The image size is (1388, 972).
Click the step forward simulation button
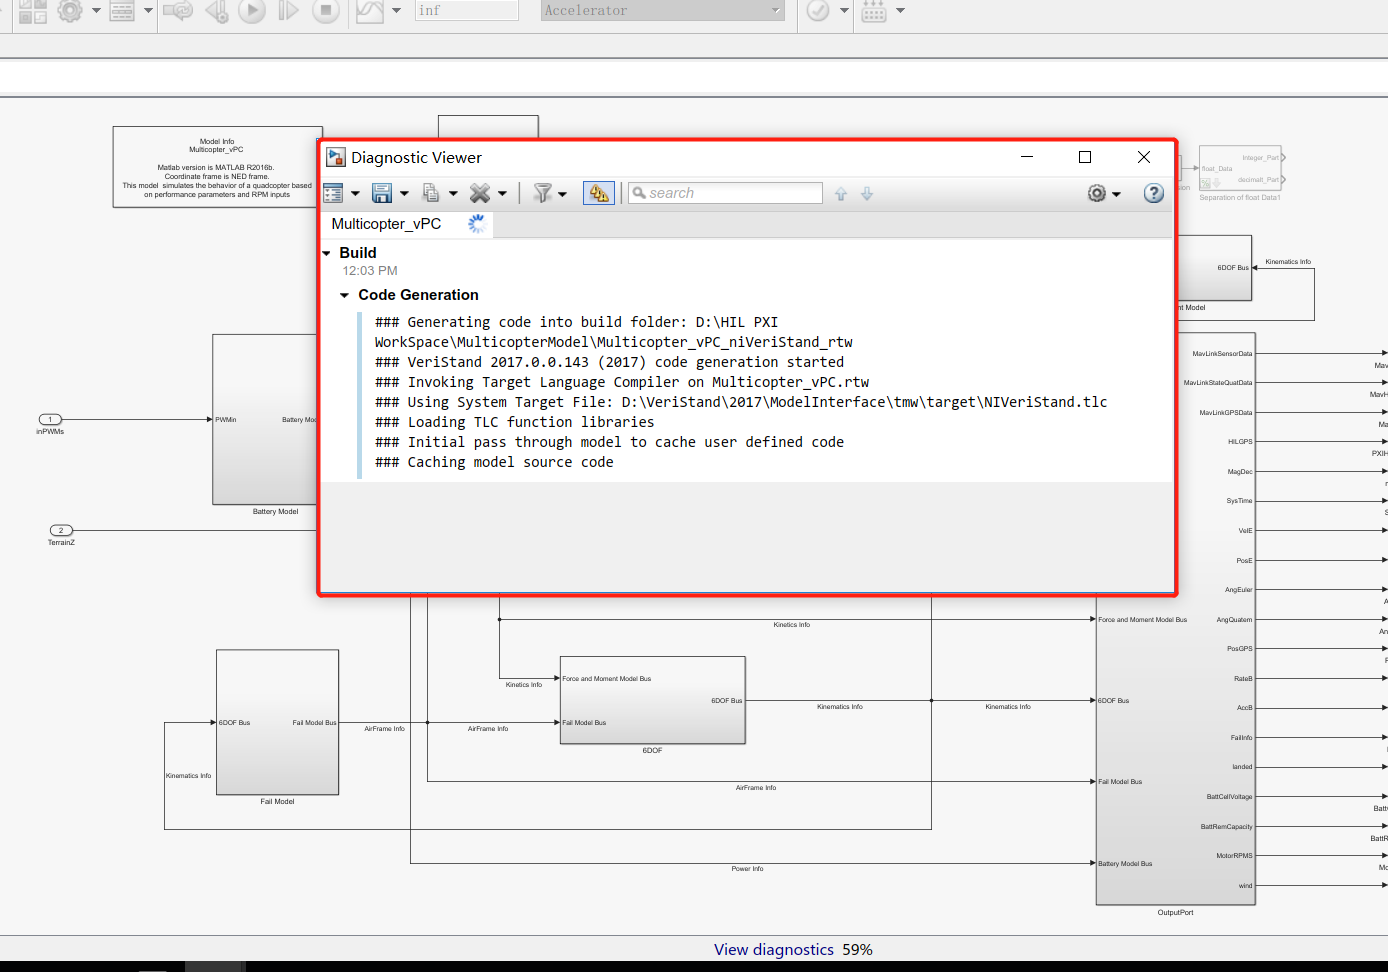[x=288, y=11]
